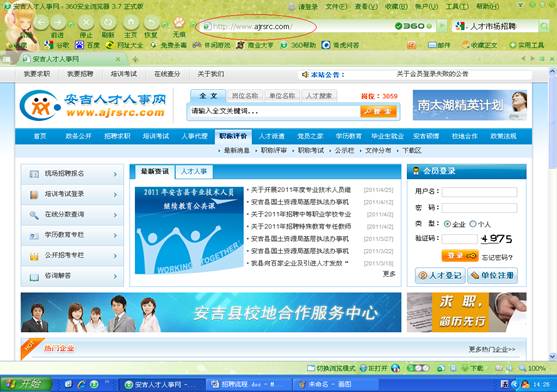This screenshot has height=392, width=557.
Task: Click the paw-print 无痕 icon
Action: coord(179,23)
